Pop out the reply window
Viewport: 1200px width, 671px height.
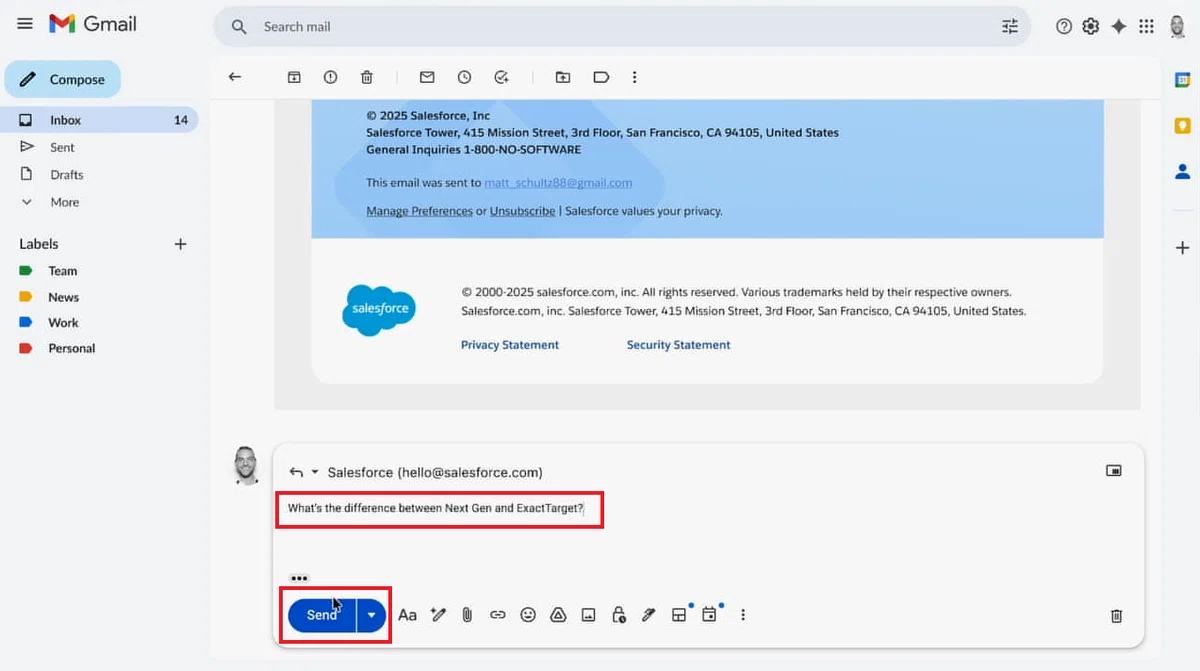point(1113,470)
